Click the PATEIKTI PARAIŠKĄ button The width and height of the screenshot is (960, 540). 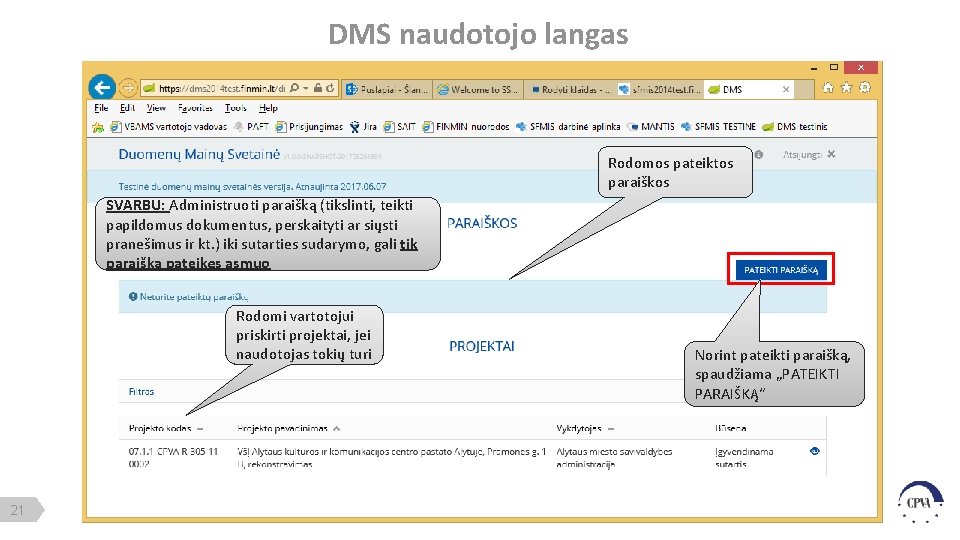(x=781, y=269)
